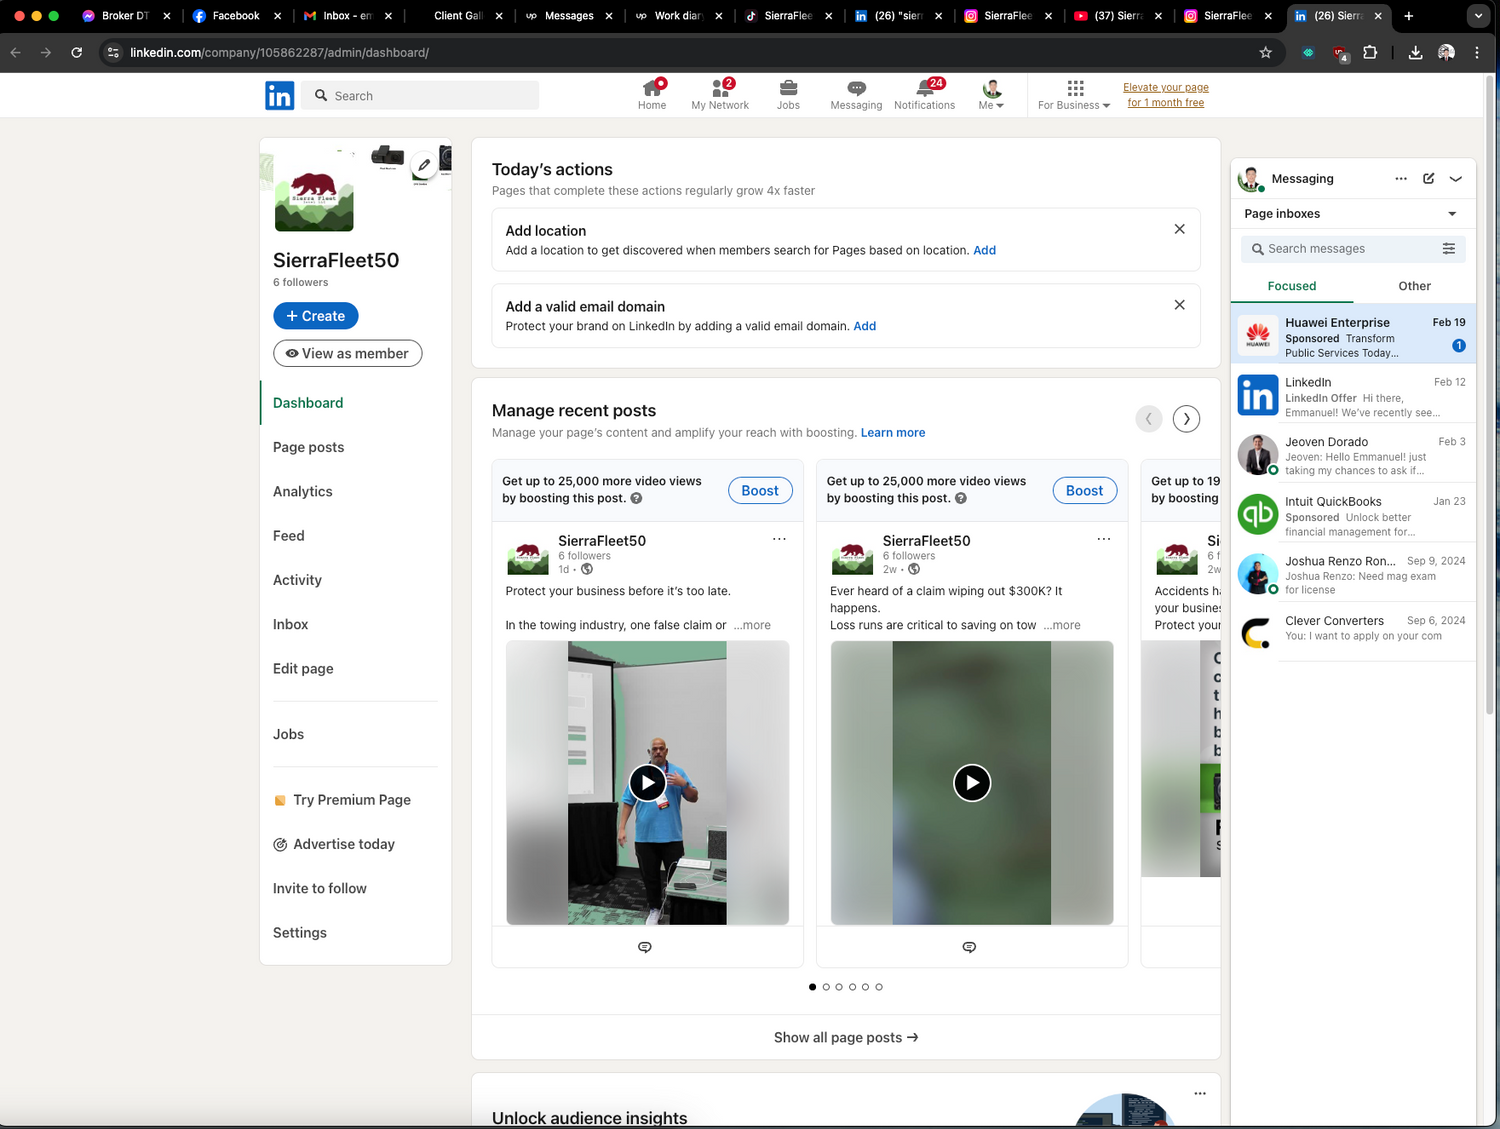
Task: Expand ...more on the loss runs post
Action: tap(1062, 625)
